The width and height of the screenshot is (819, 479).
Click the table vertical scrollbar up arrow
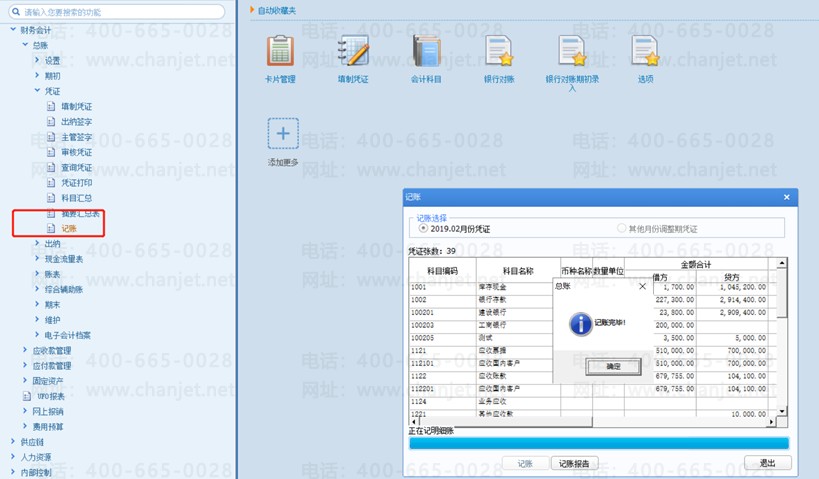[x=782, y=263]
